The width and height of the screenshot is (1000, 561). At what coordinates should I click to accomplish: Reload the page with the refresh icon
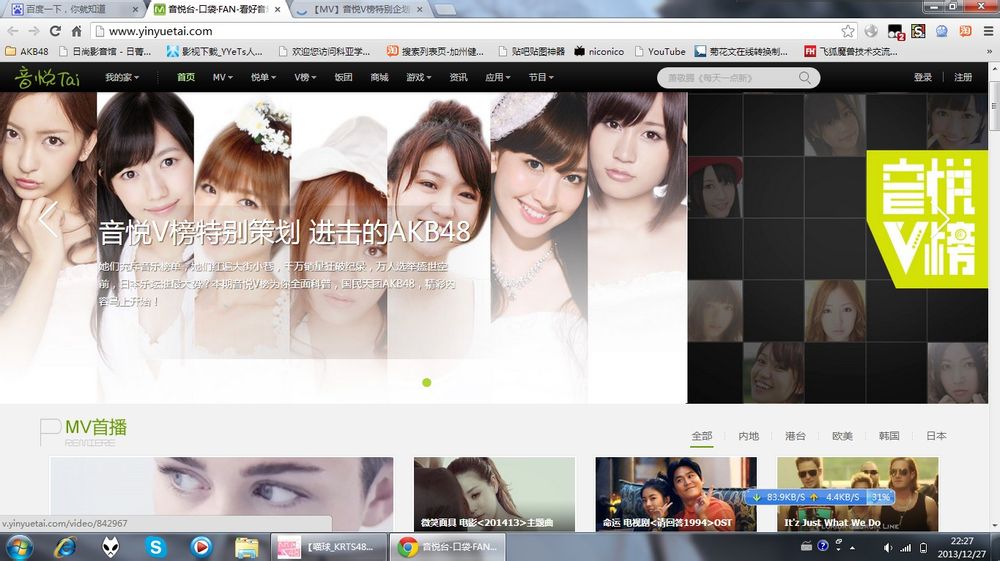click(55, 31)
